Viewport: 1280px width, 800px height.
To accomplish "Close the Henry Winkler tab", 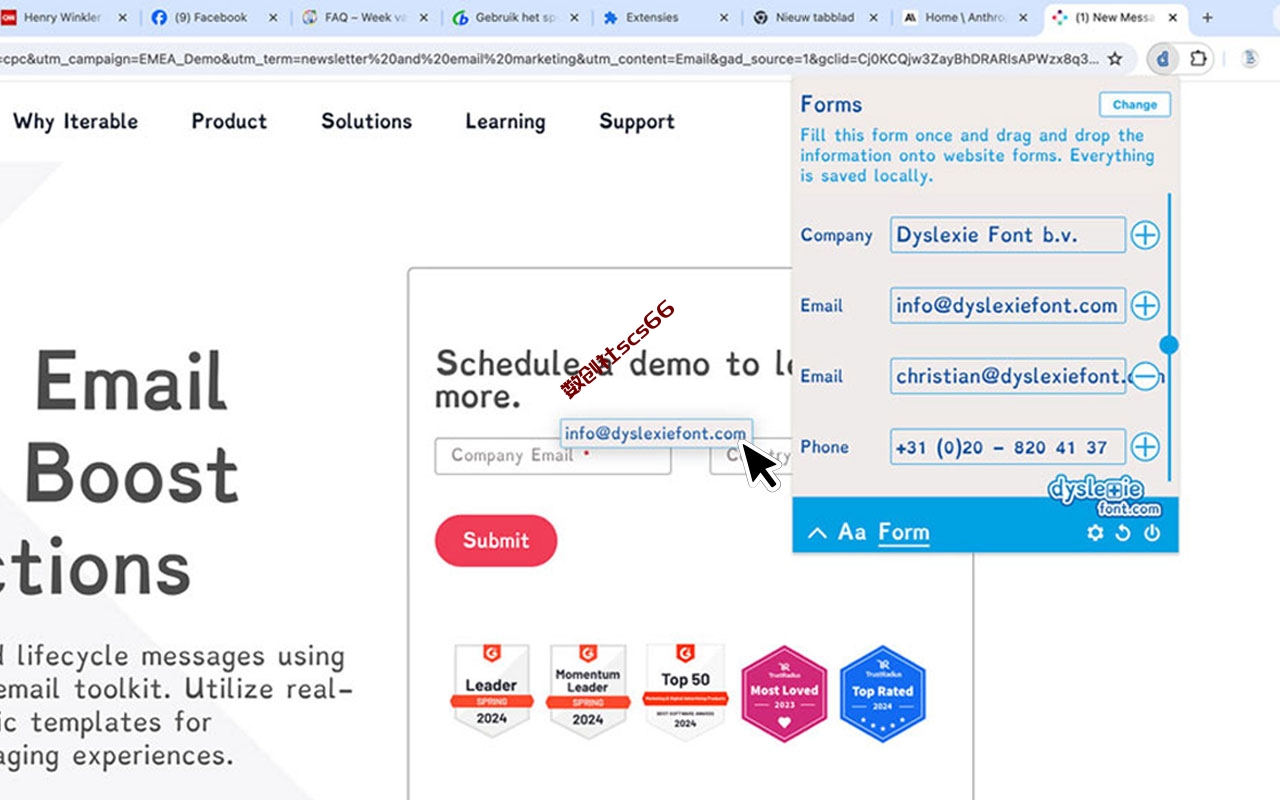I will [x=123, y=17].
